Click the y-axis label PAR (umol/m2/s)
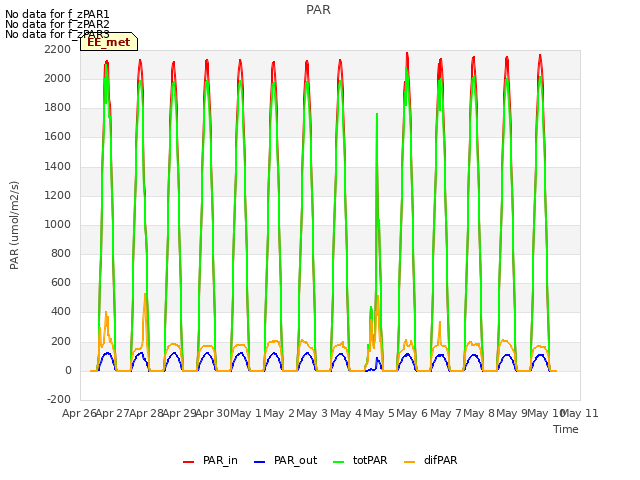The height and width of the screenshot is (480, 640). (14, 225)
